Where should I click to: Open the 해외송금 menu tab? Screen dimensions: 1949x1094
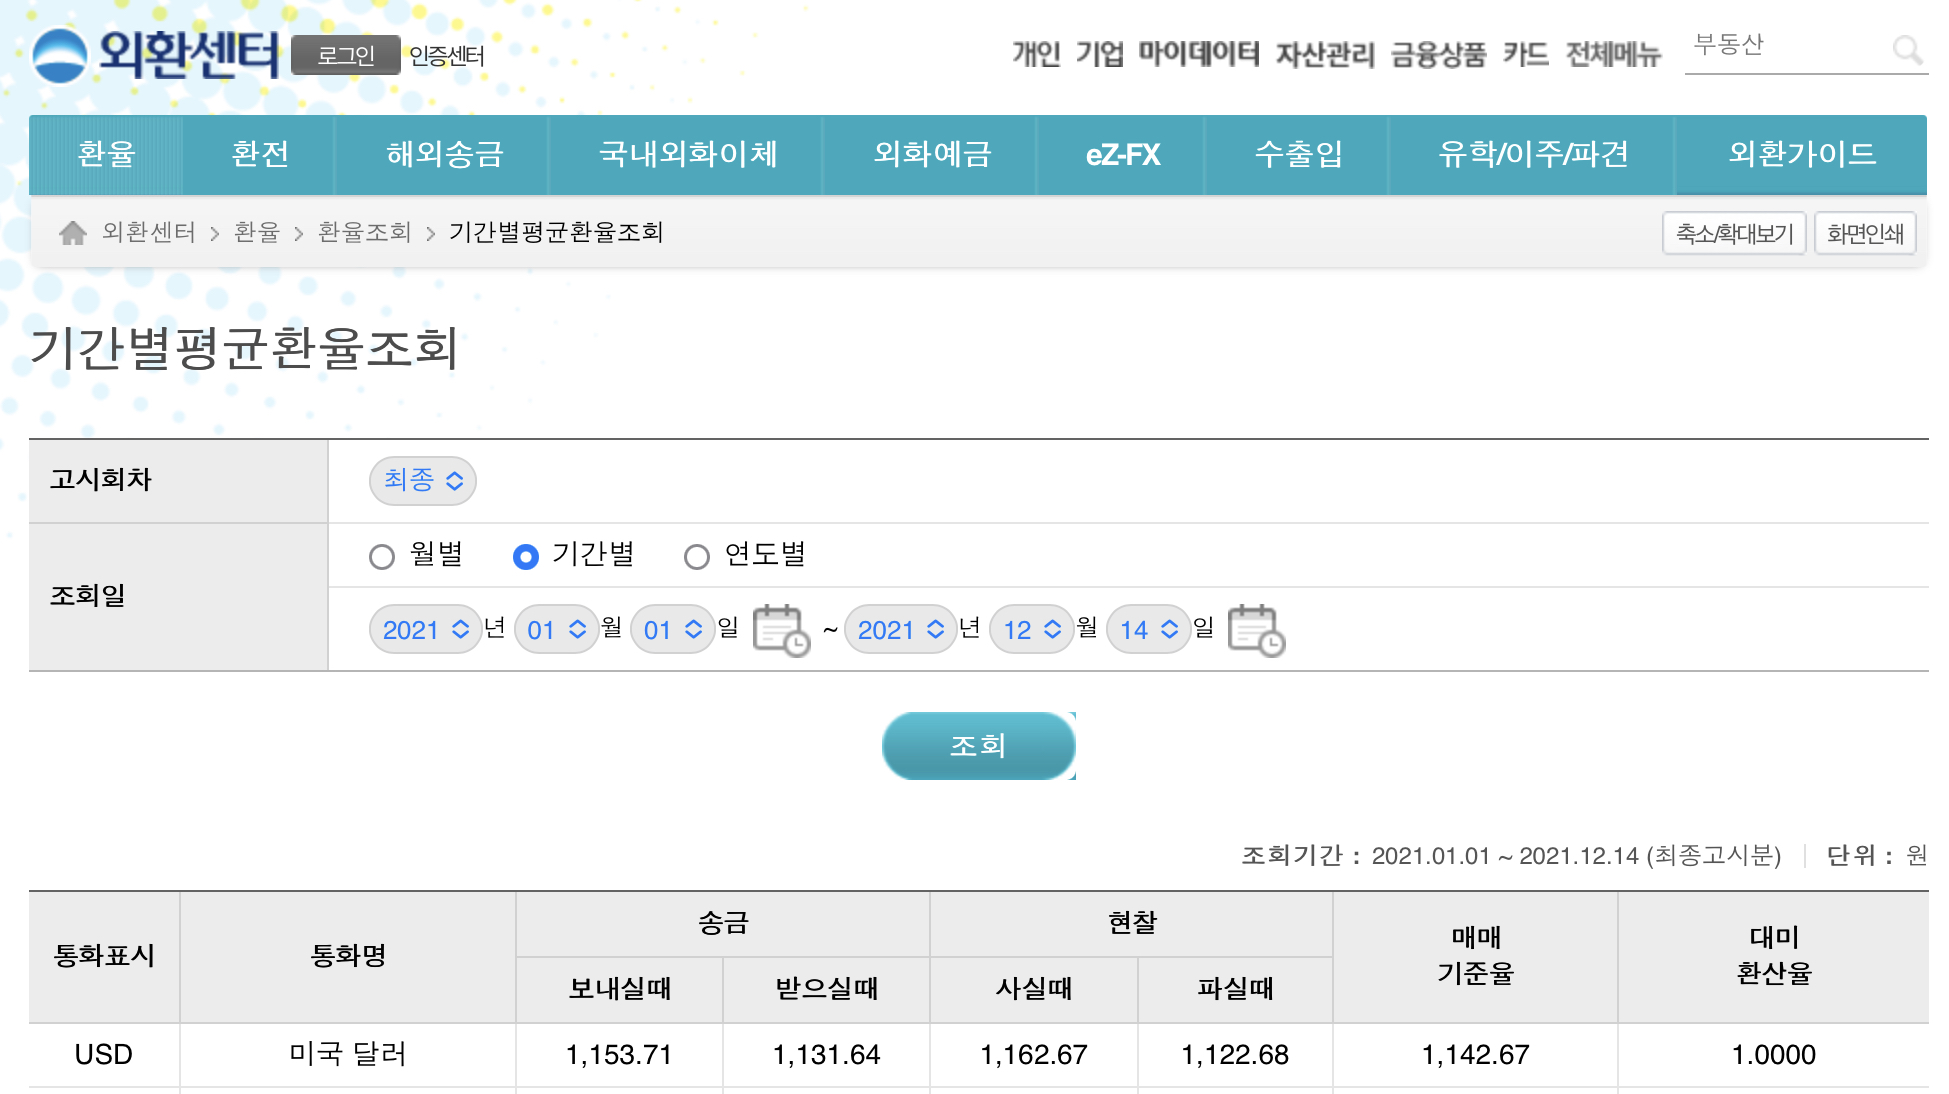pyautogui.click(x=444, y=154)
